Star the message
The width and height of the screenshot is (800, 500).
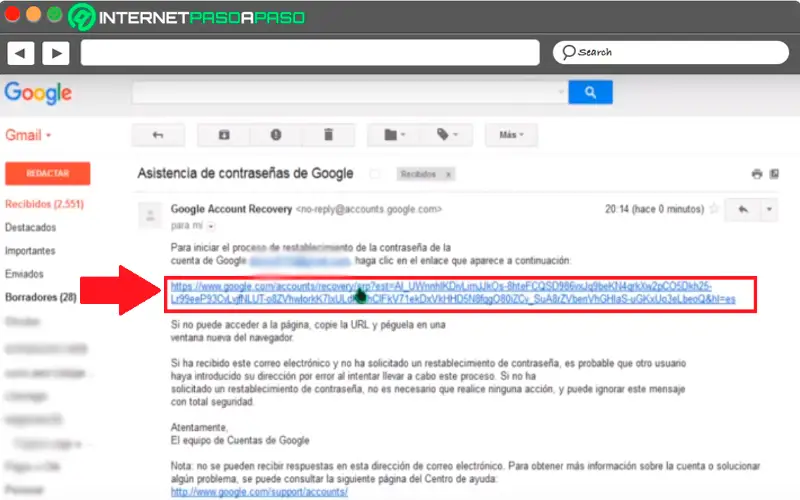pyautogui.click(x=714, y=209)
